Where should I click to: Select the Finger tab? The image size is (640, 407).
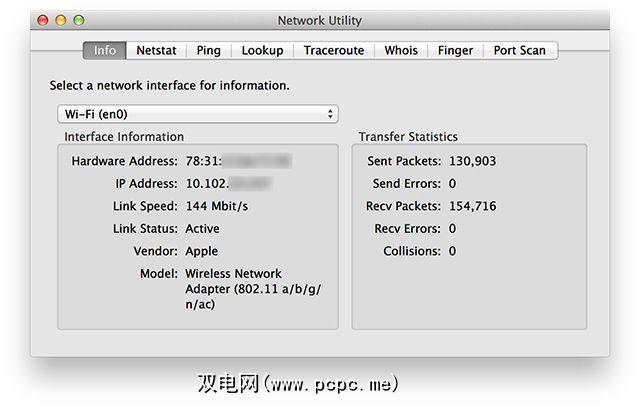(x=455, y=50)
